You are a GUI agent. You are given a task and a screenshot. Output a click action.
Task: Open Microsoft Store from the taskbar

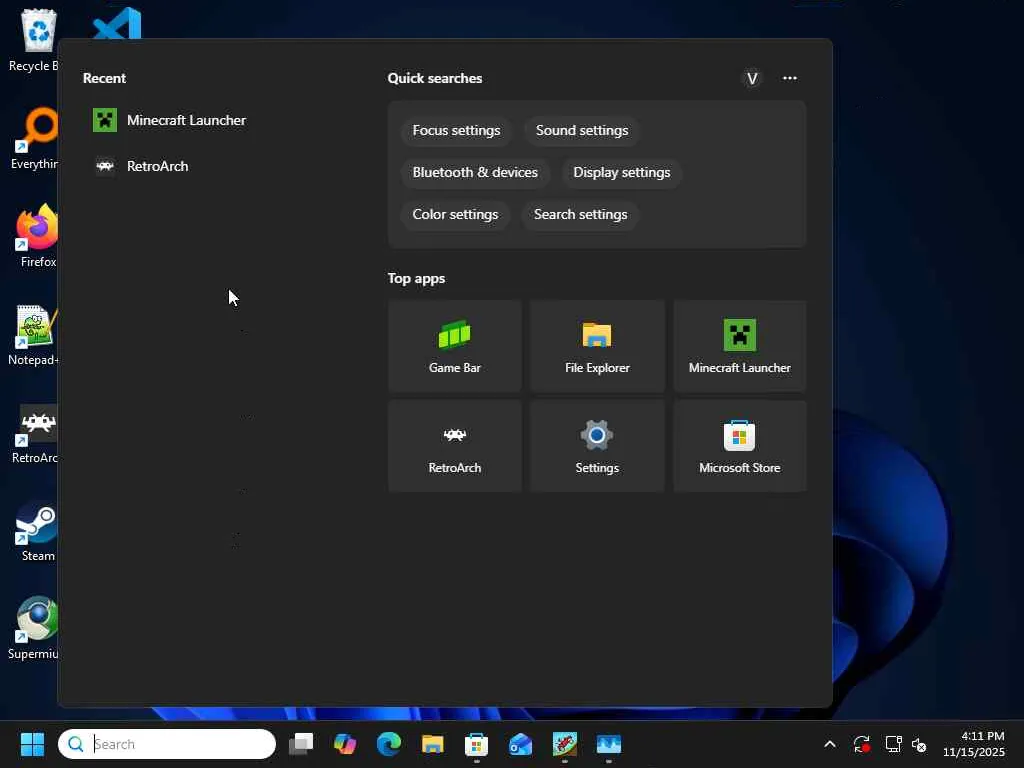click(476, 744)
